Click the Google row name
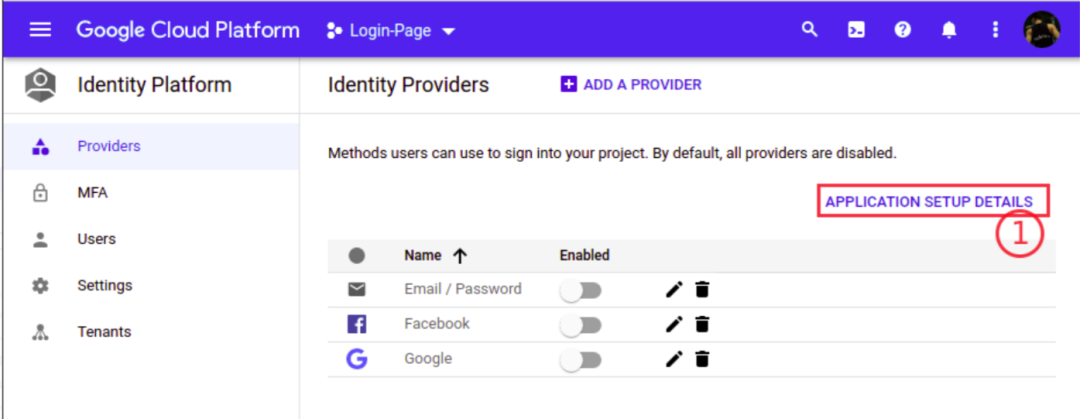 coord(428,359)
